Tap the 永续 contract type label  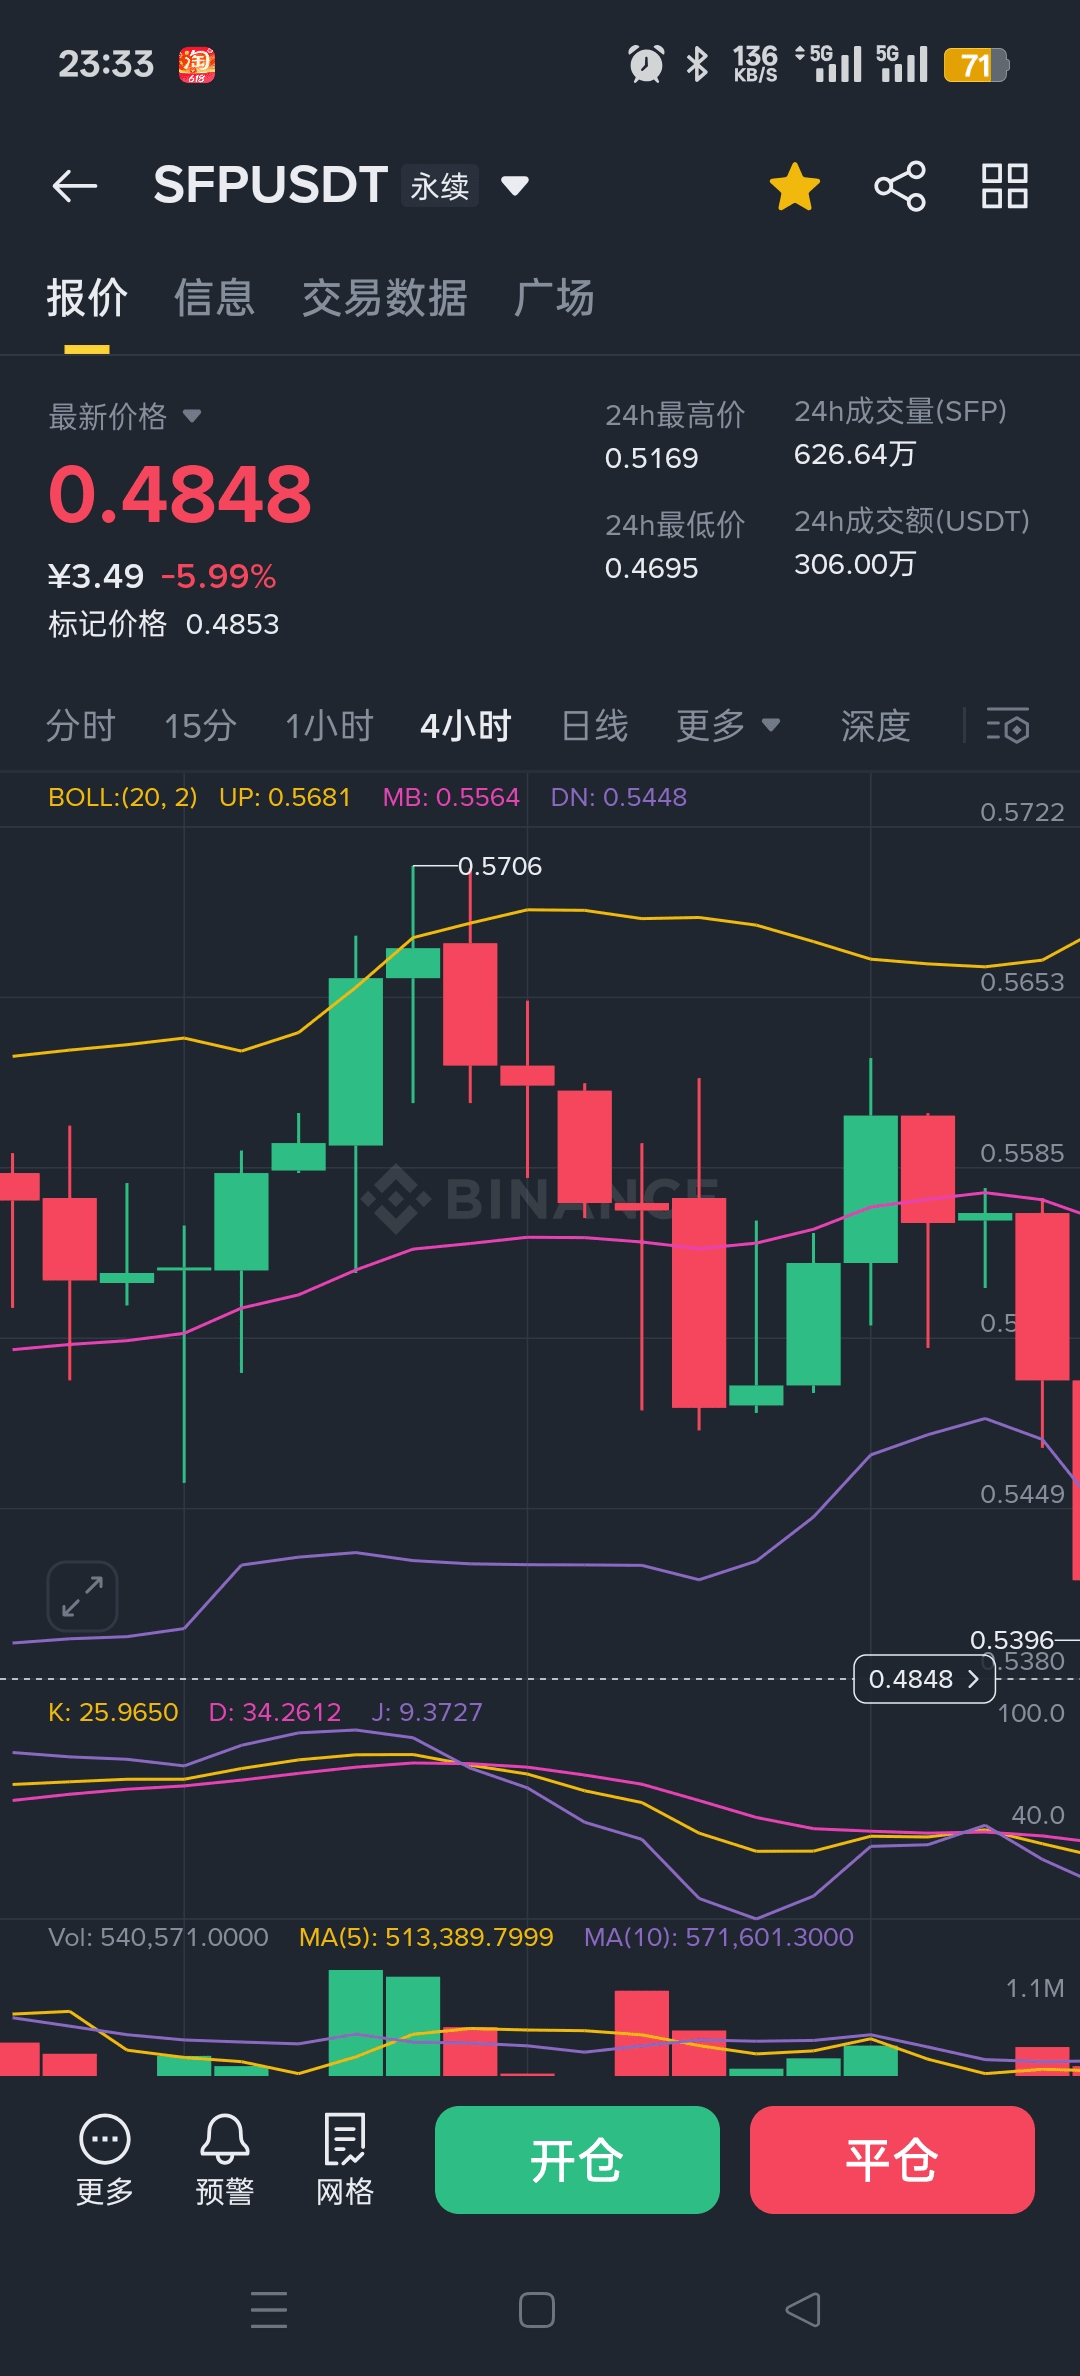click(x=440, y=186)
